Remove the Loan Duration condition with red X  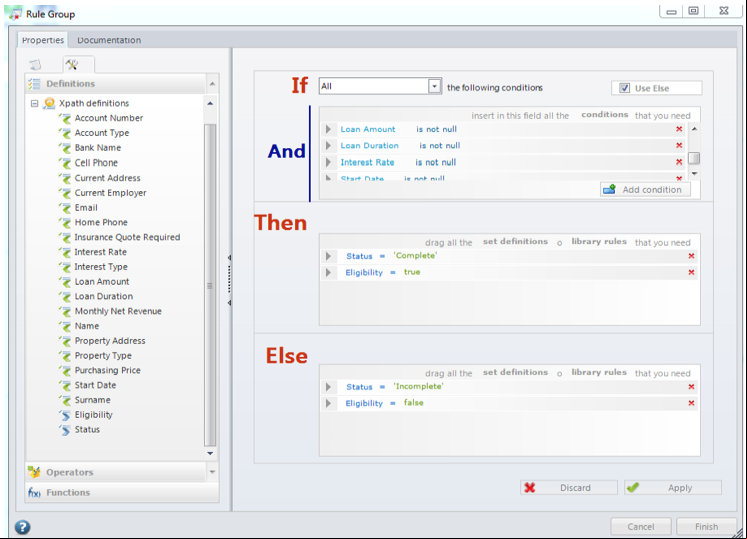pos(679,145)
